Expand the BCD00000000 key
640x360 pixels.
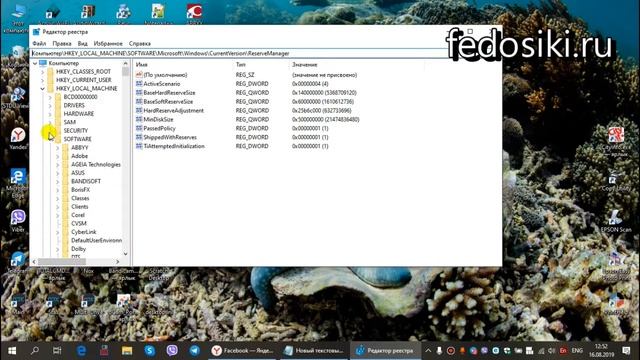tap(50, 97)
